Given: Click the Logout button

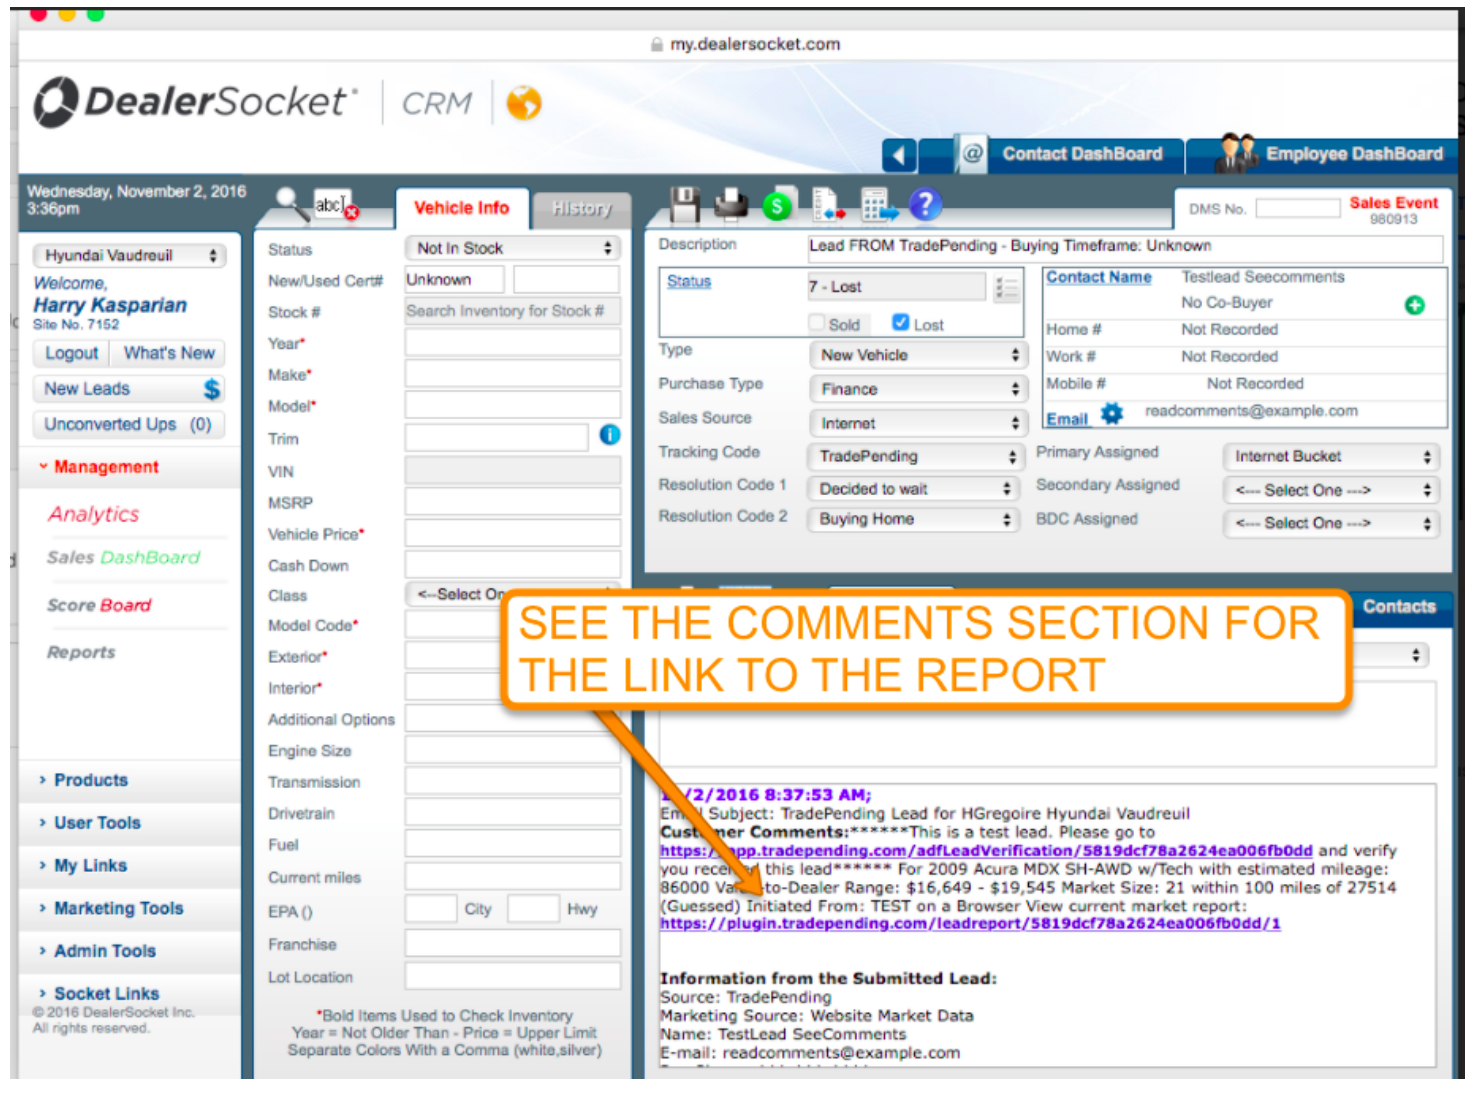Looking at the screenshot, I should pyautogui.click(x=71, y=353).
